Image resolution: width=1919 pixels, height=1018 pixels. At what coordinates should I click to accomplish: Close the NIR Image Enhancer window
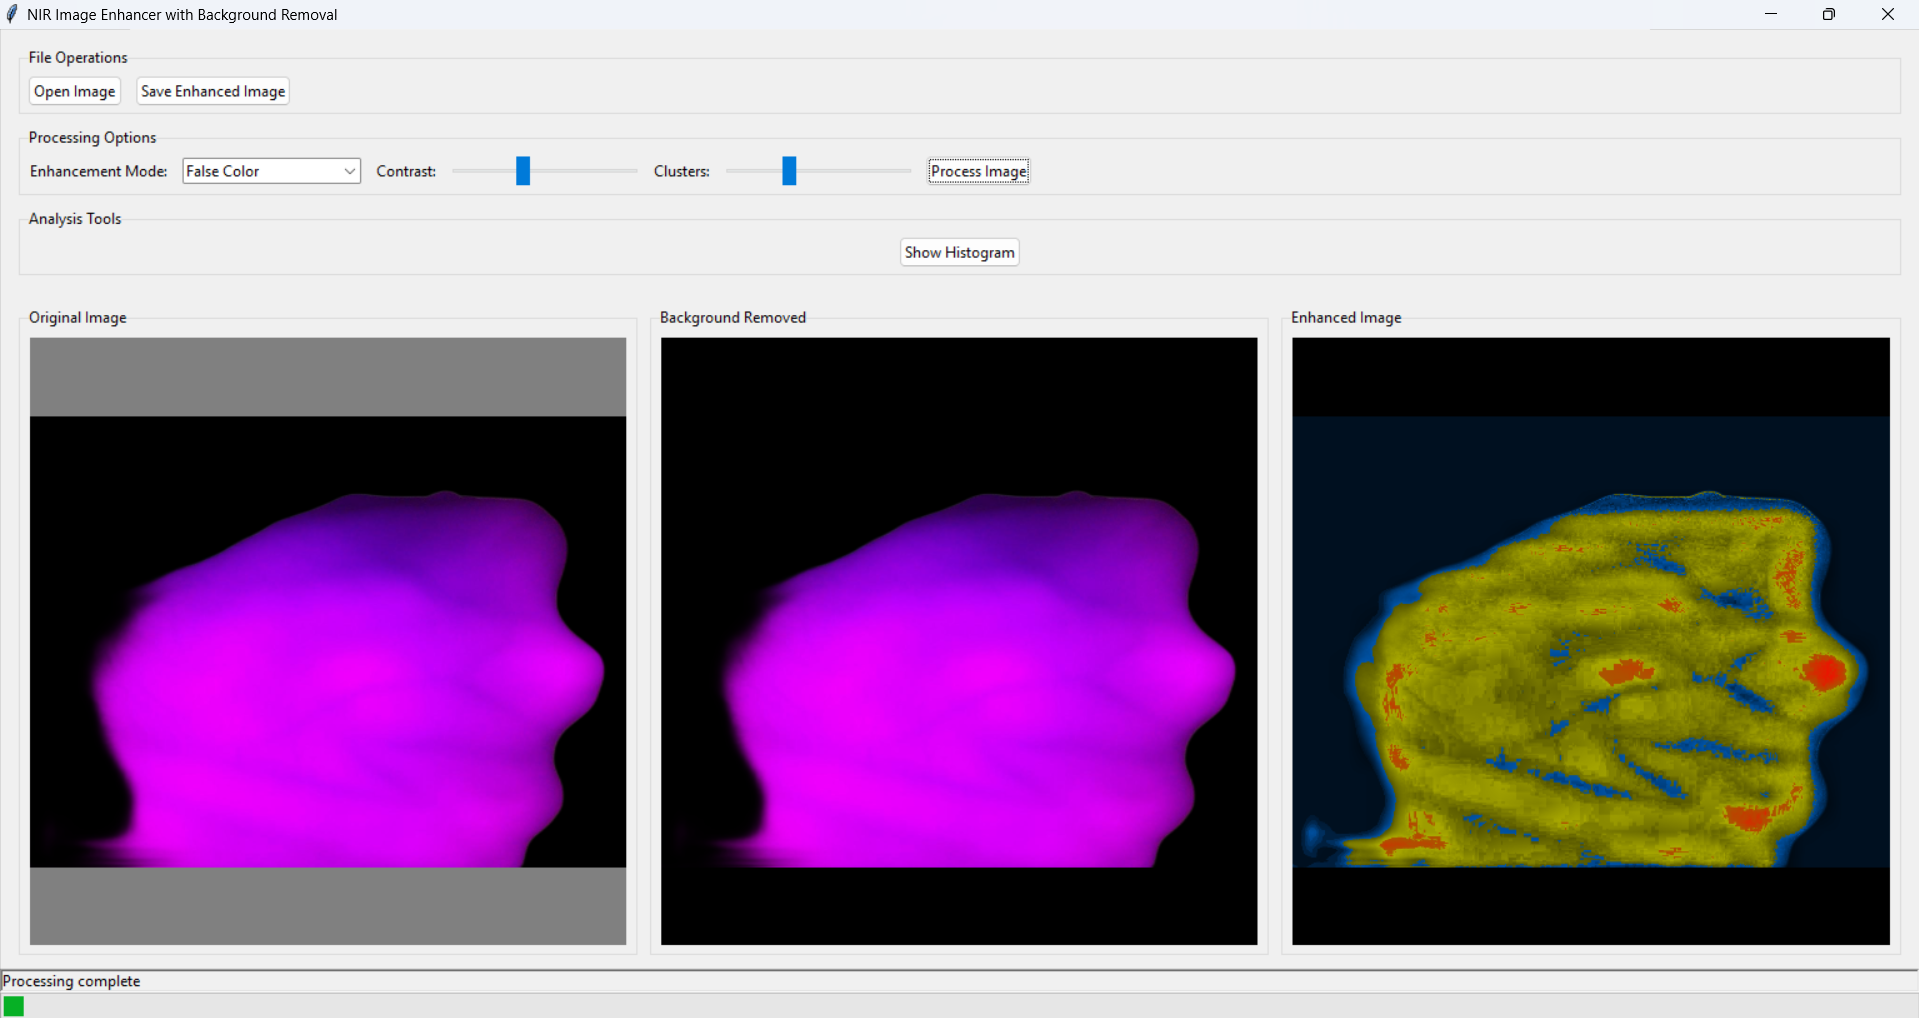1888,14
